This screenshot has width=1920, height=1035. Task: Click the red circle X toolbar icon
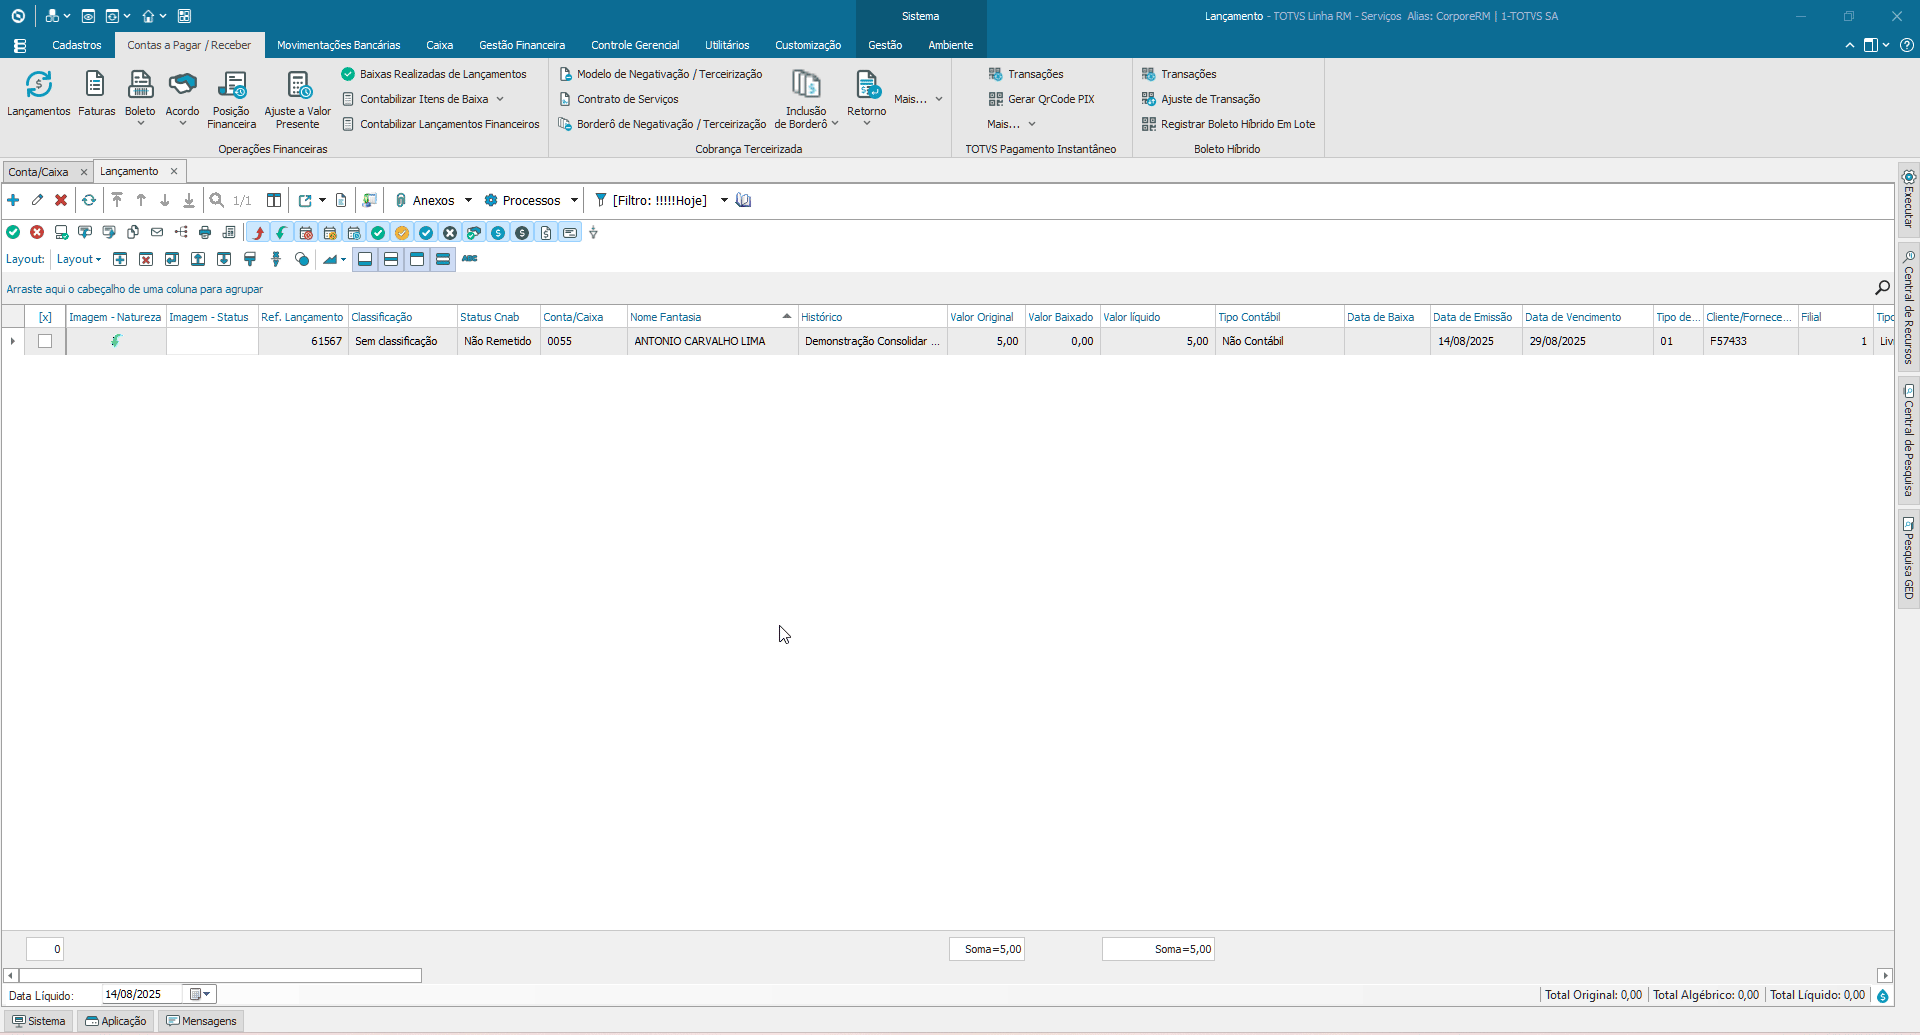point(37,232)
